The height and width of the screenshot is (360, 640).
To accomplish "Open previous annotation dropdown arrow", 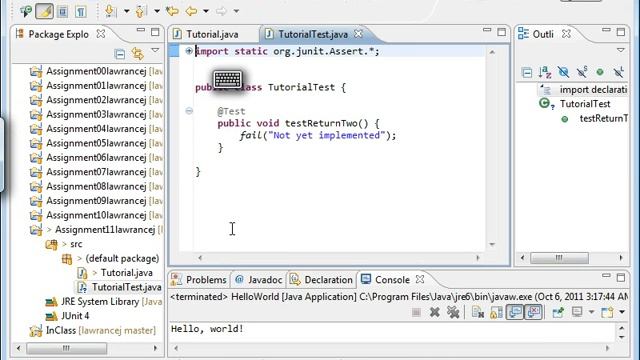I will pos(157,11).
